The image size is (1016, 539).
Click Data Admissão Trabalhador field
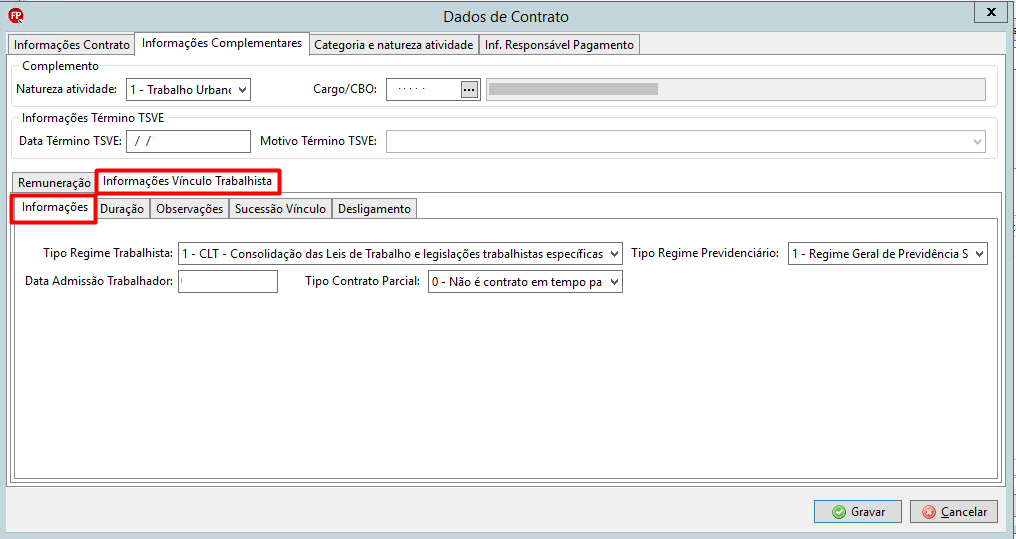(x=228, y=282)
